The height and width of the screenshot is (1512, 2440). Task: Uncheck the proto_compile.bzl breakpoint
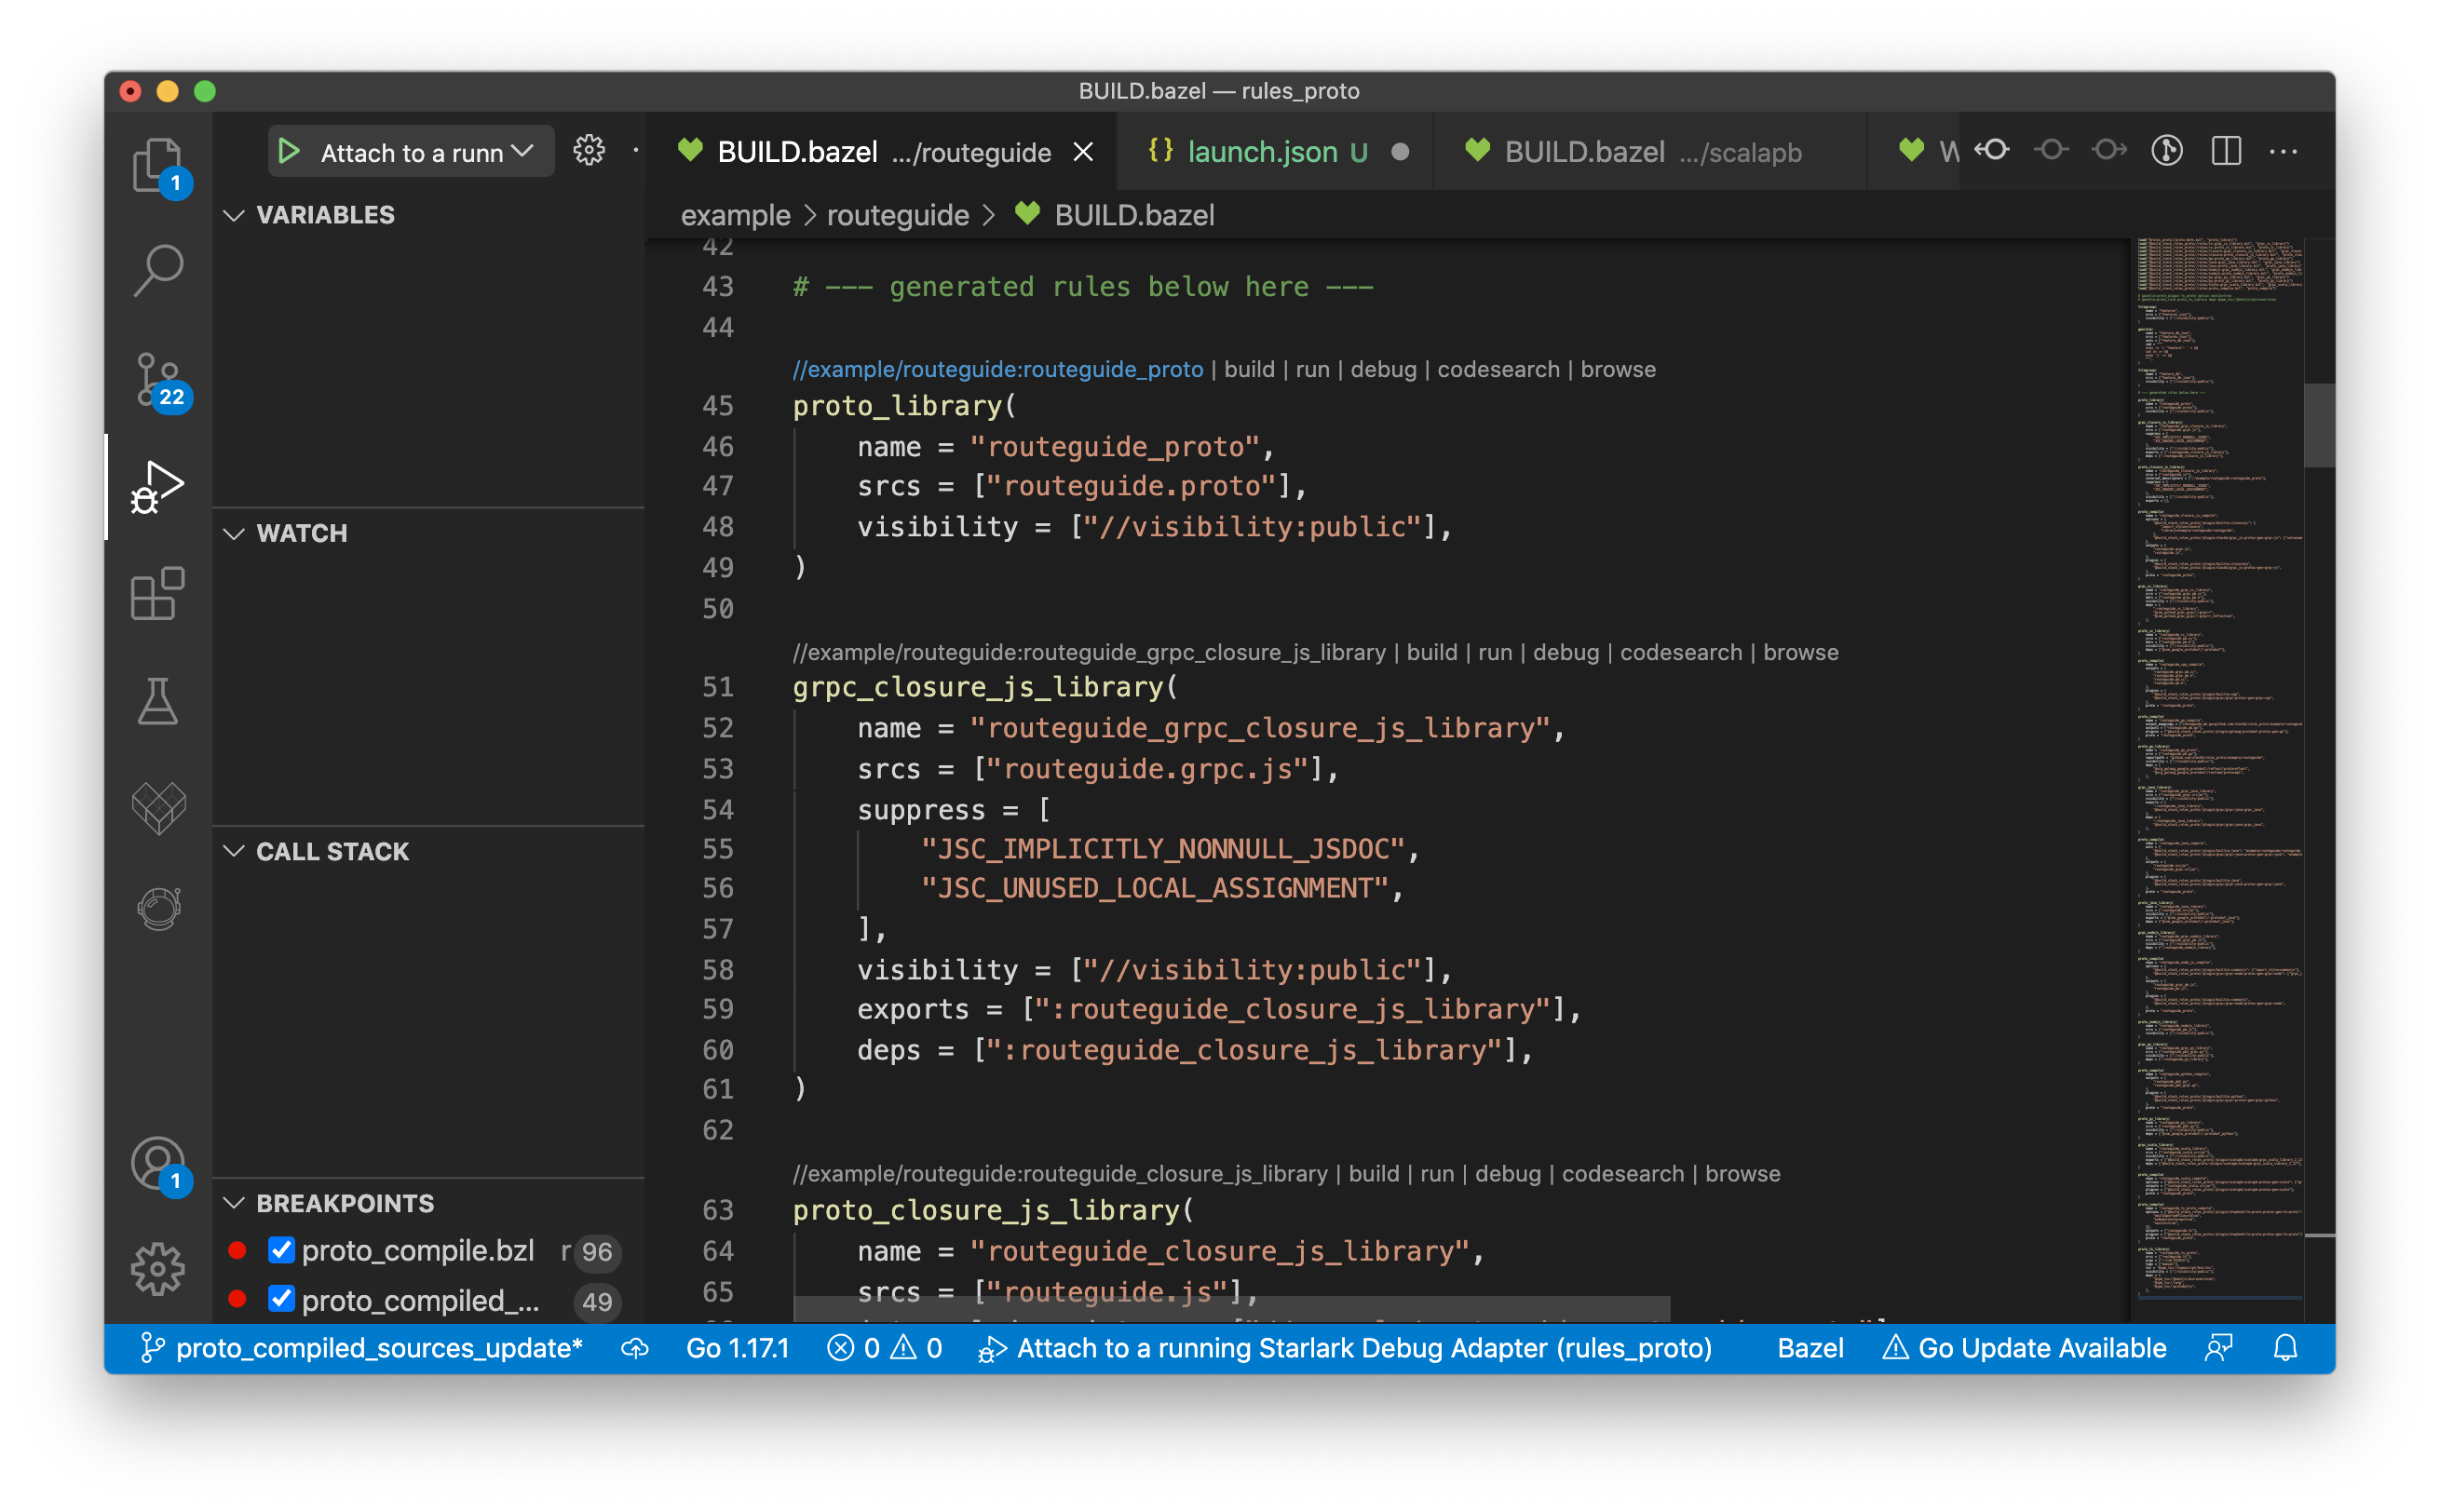(x=281, y=1250)
